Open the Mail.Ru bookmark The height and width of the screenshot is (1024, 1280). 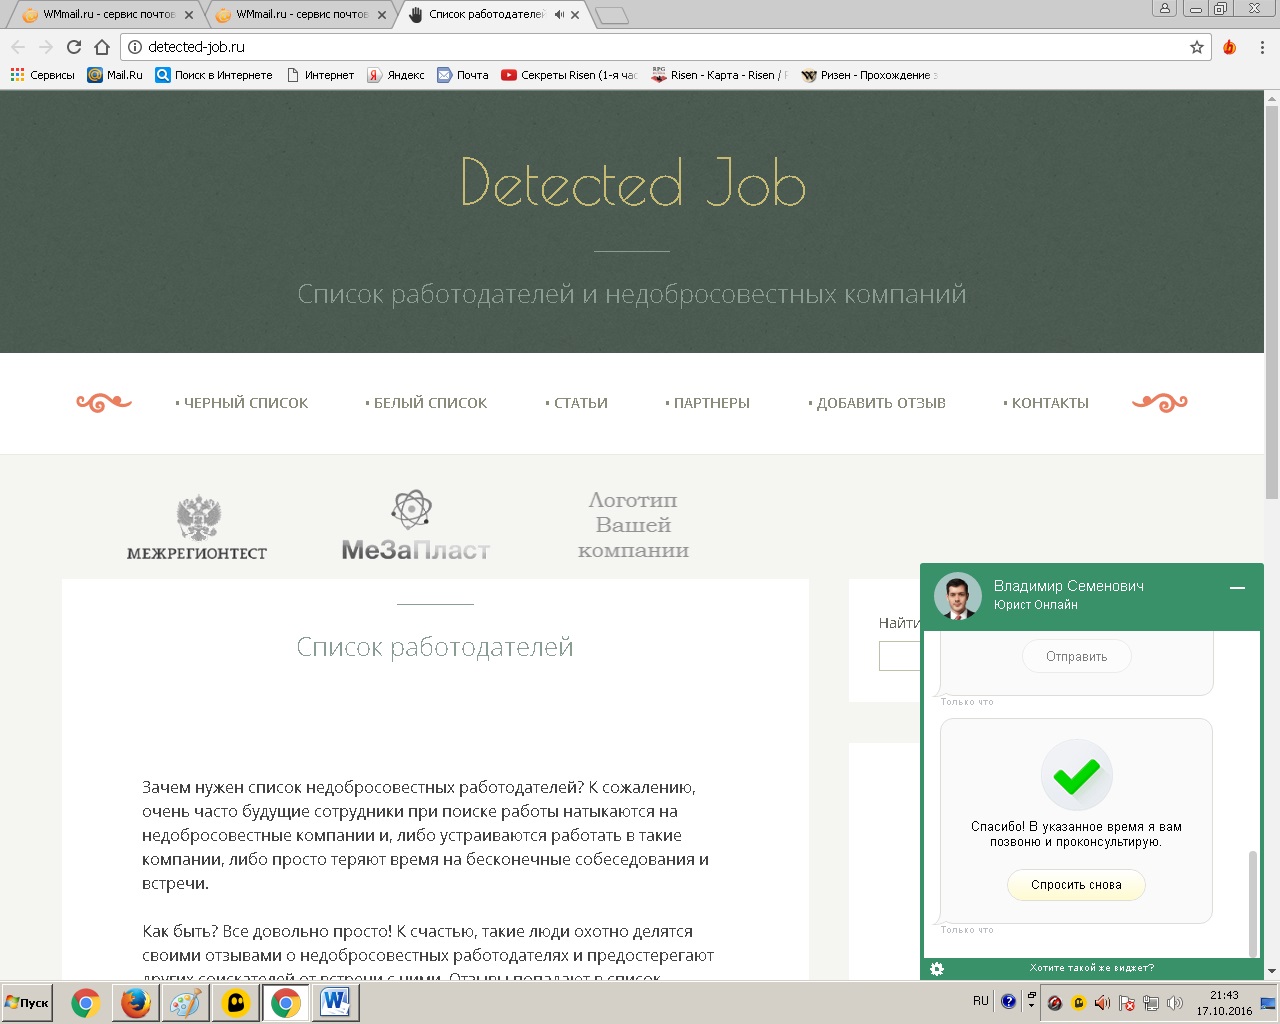coord(115,75)
